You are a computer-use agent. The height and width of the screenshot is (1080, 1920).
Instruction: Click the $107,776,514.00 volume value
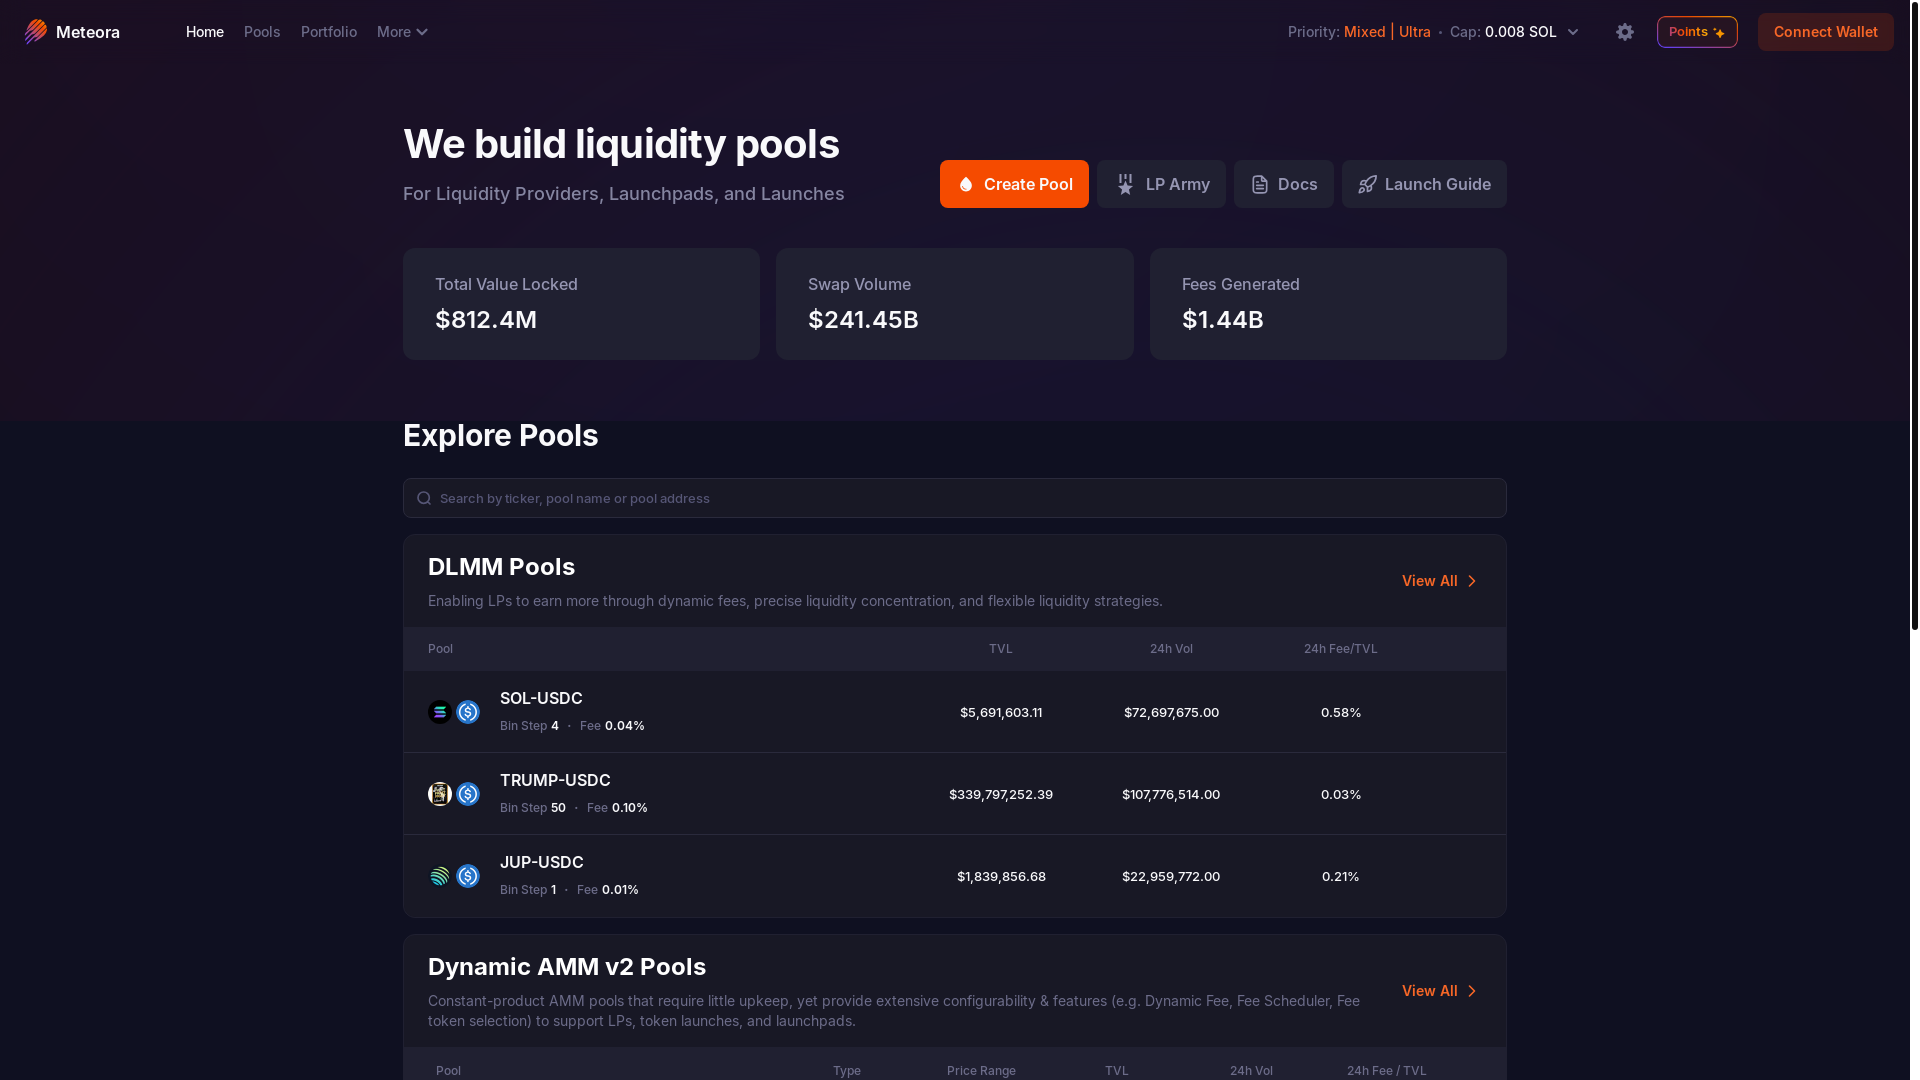click(1171, 795)
